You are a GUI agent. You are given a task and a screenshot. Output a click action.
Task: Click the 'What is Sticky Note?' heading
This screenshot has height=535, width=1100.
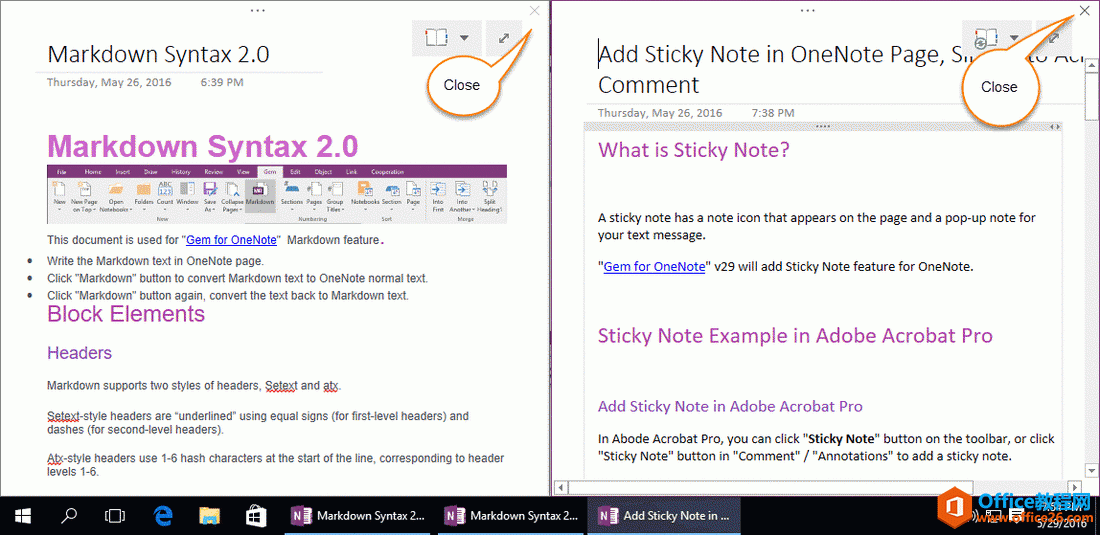[x=694, y=149]
